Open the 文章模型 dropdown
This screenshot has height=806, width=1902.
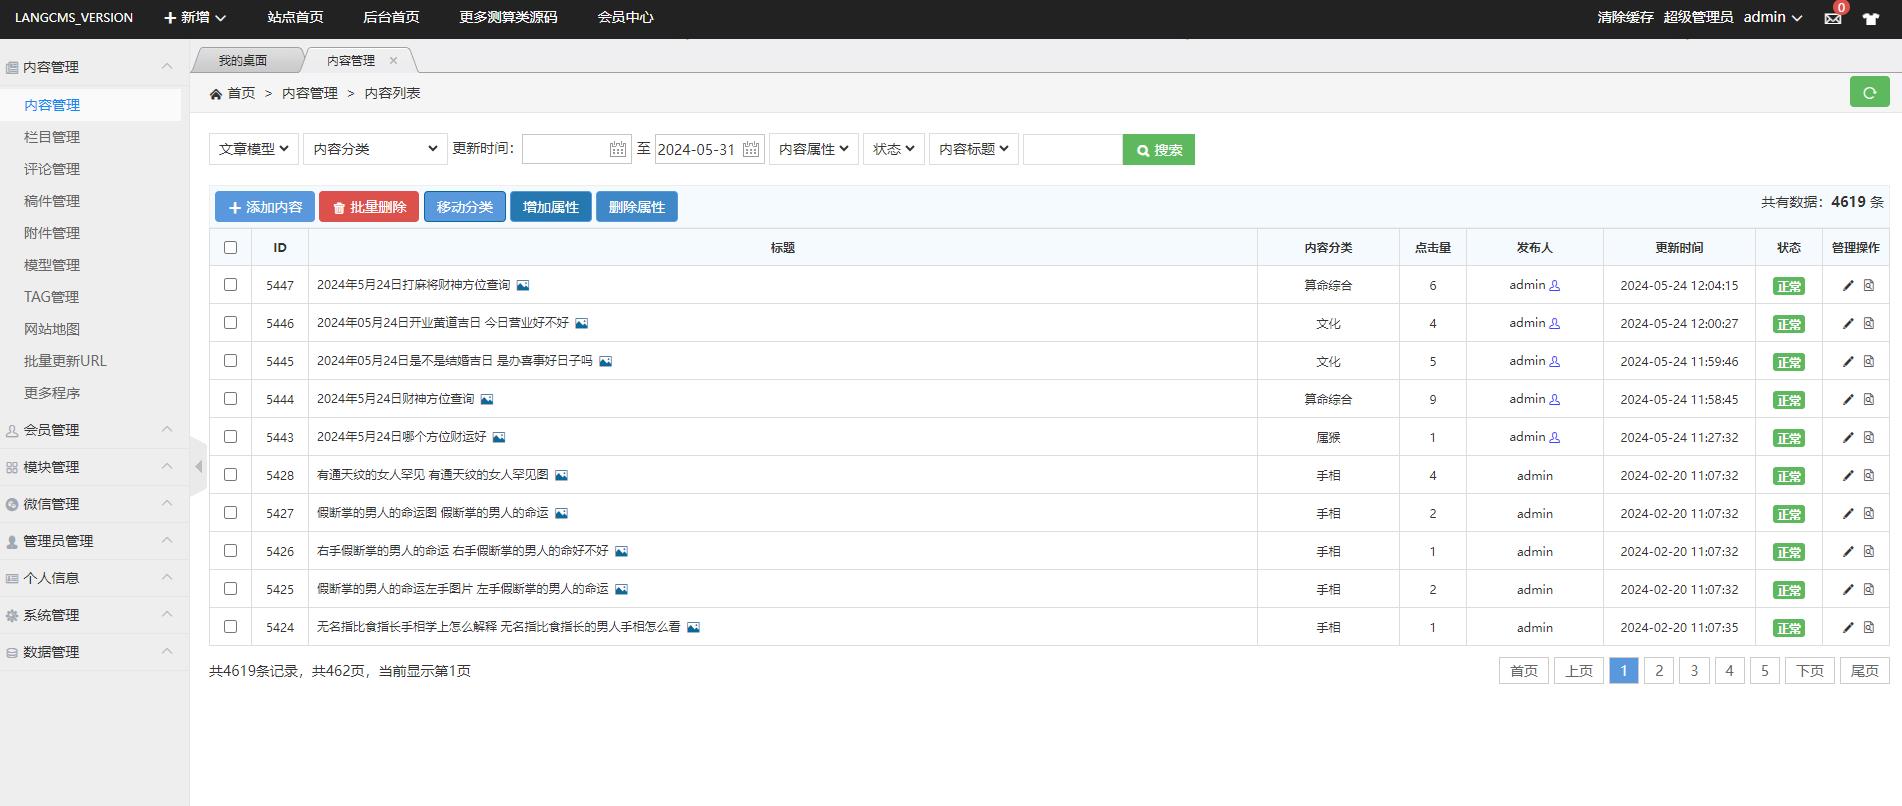point(254,149)
